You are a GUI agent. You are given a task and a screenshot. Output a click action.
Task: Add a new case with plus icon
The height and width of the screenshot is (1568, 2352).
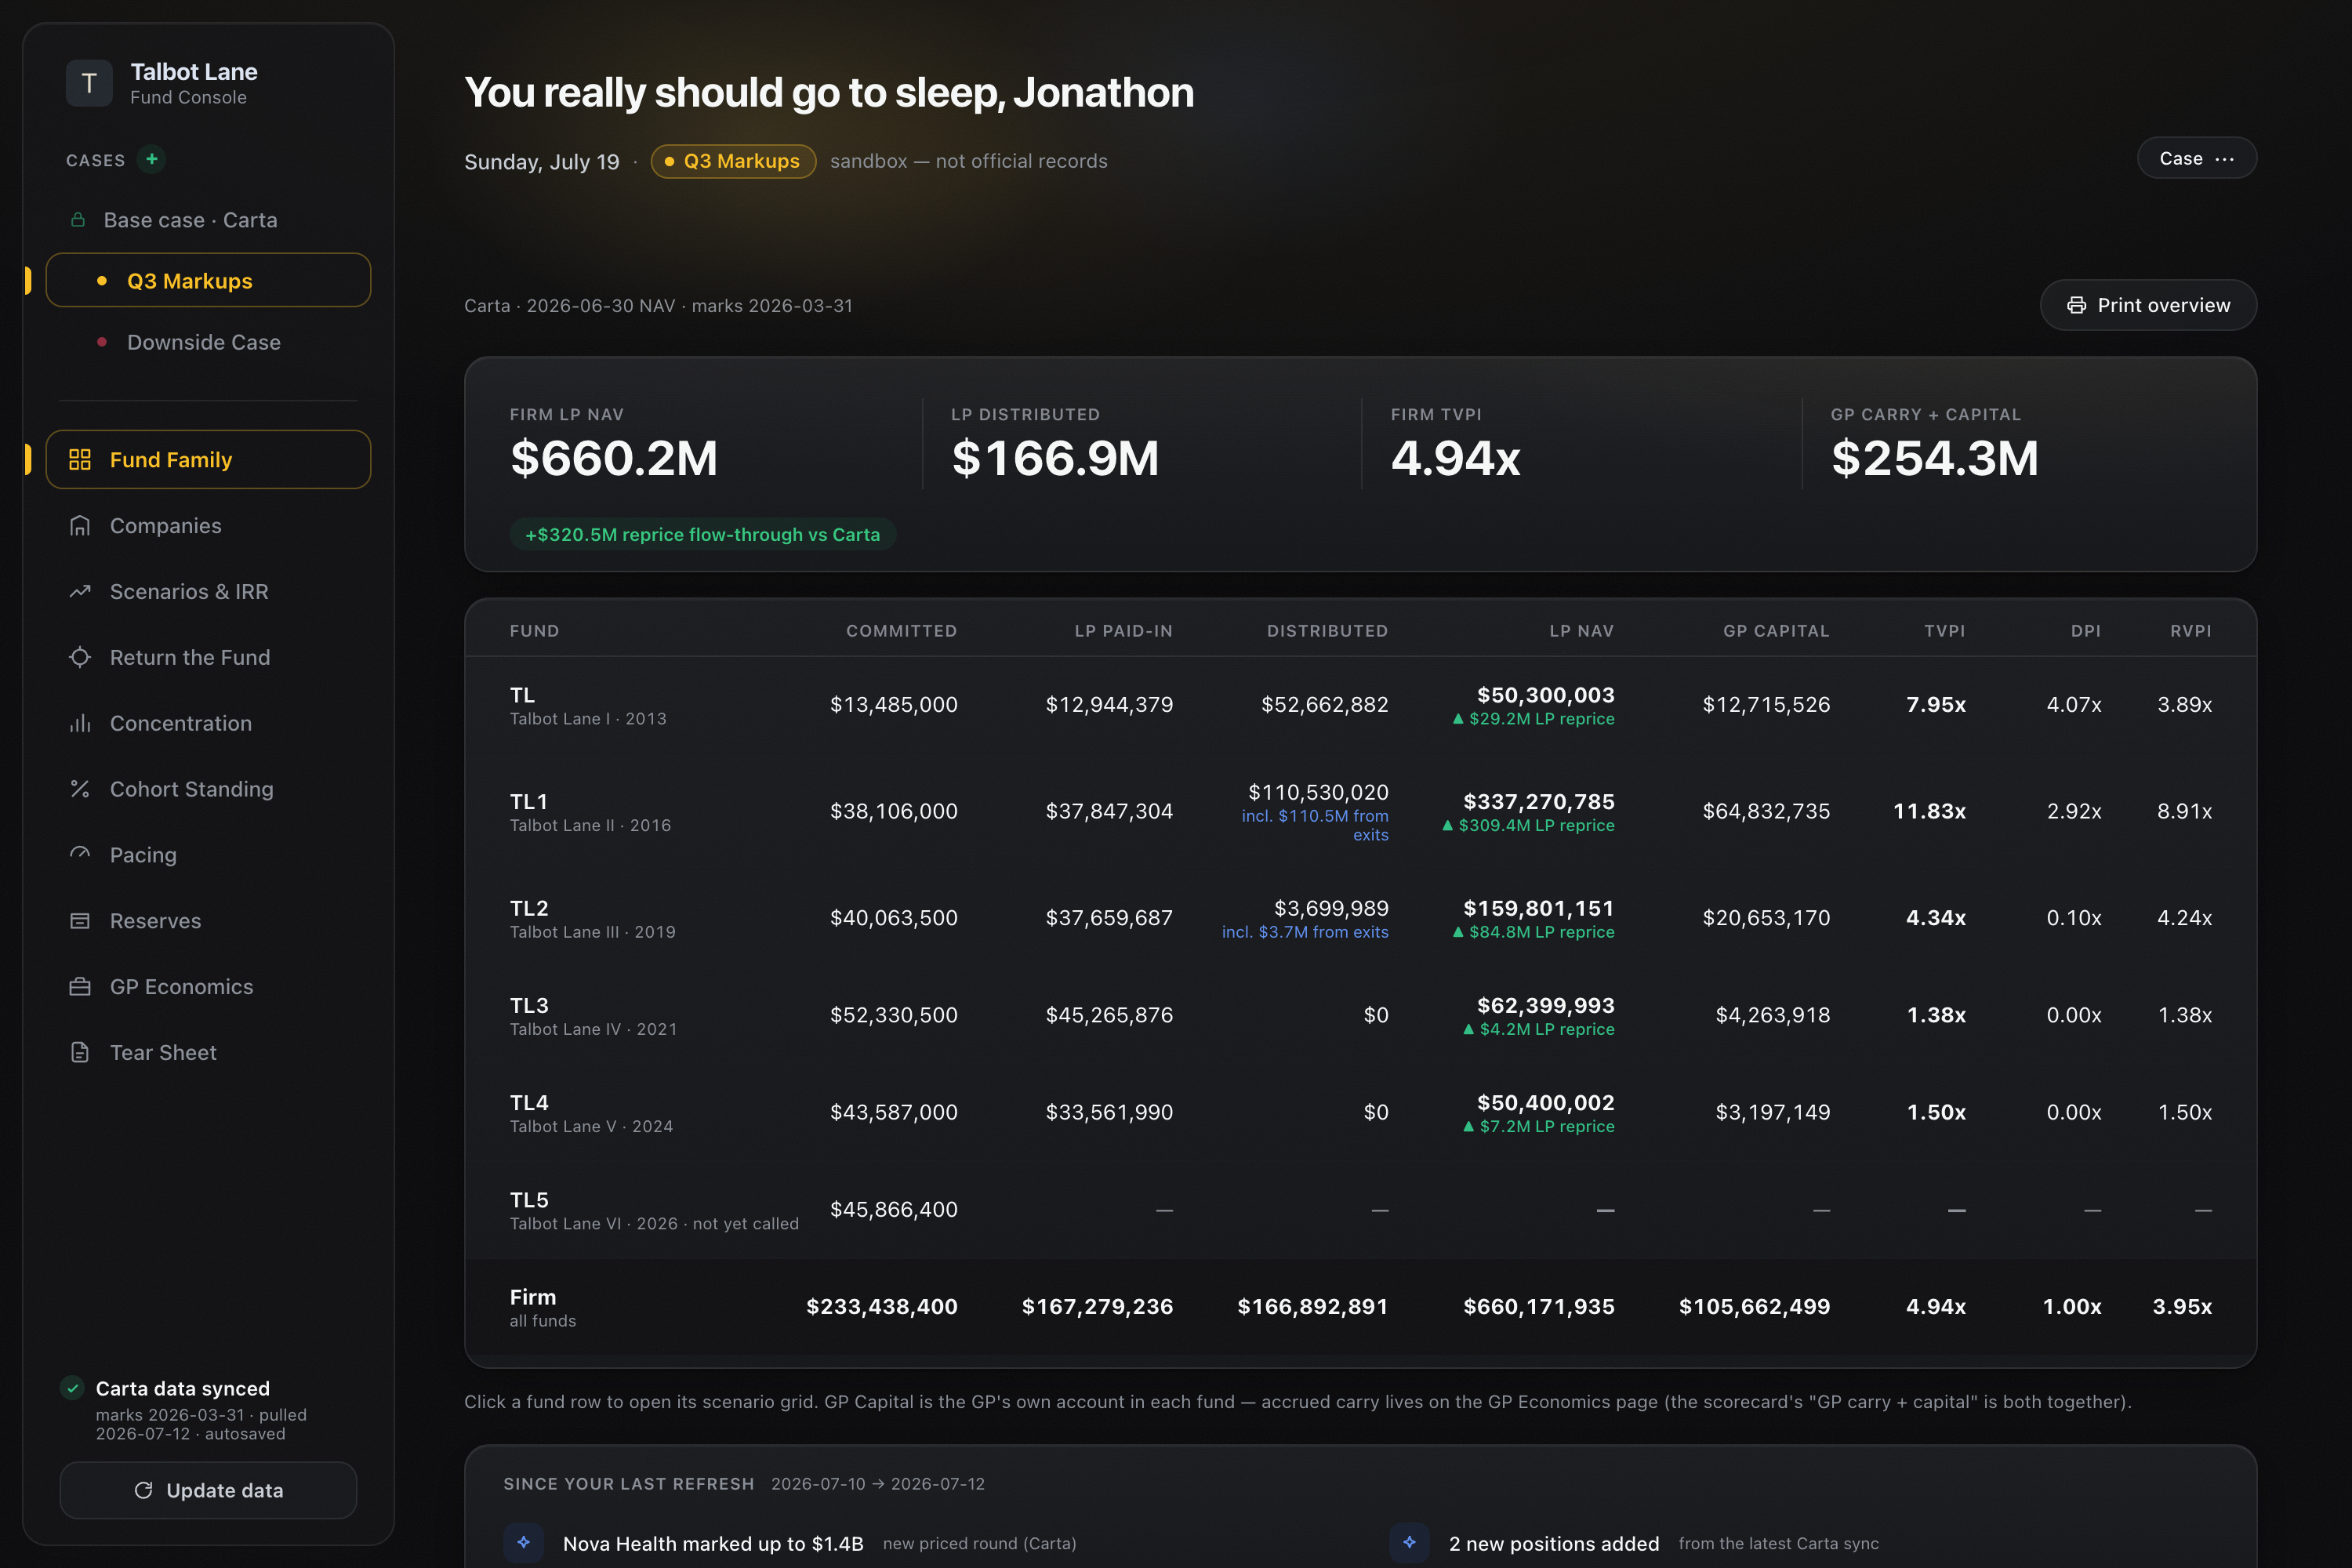151,159
